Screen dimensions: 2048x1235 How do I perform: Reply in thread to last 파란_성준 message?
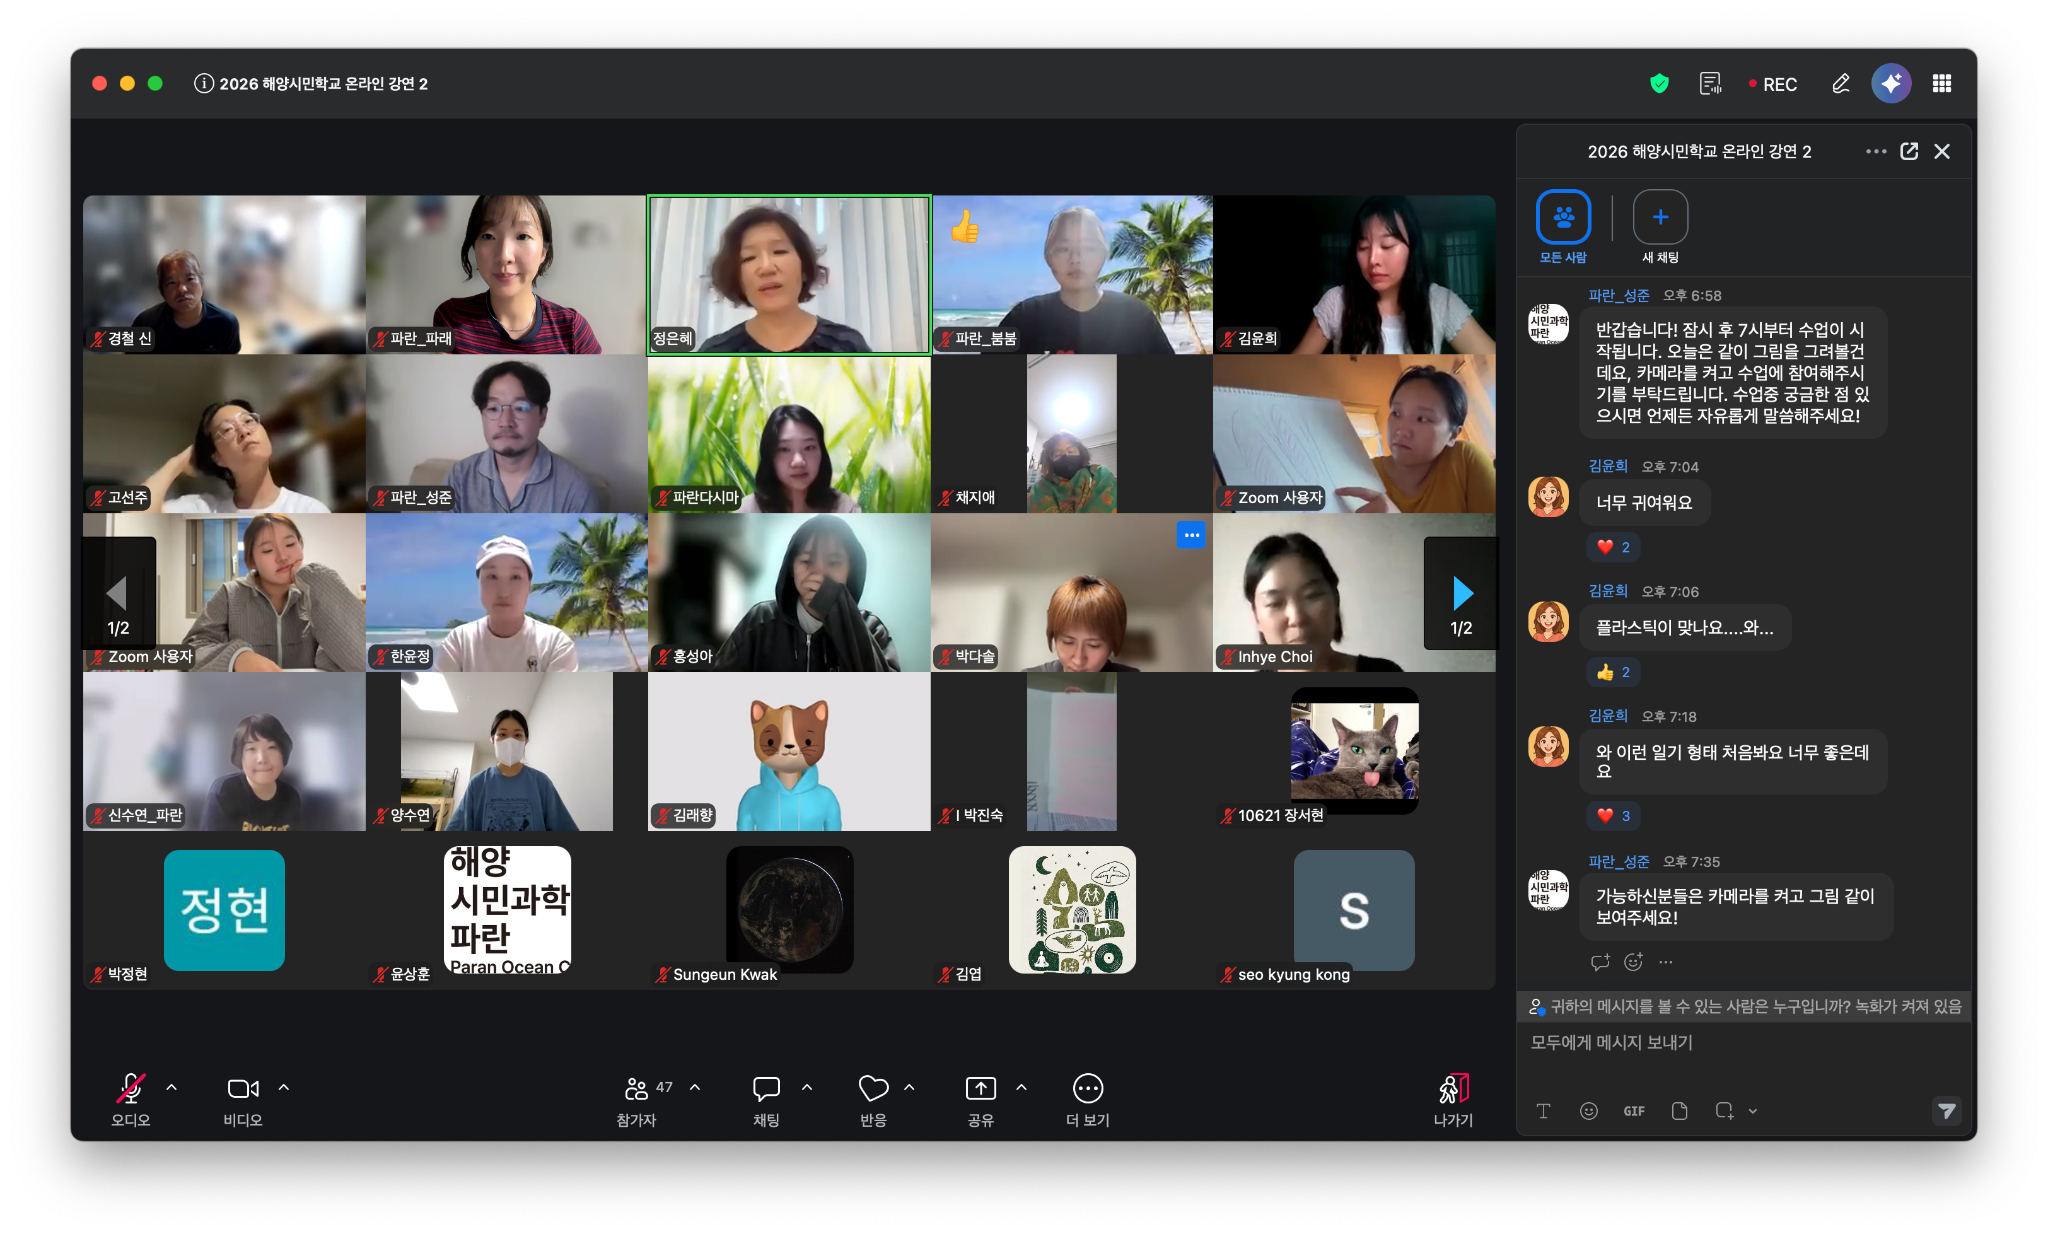click(x=1600, y=962)
